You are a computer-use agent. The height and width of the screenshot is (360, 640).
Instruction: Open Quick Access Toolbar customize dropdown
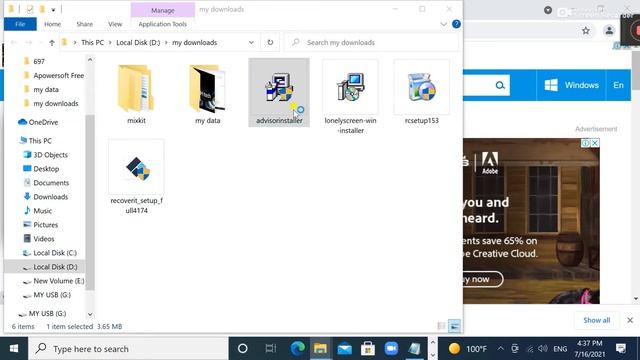(53, 9)
